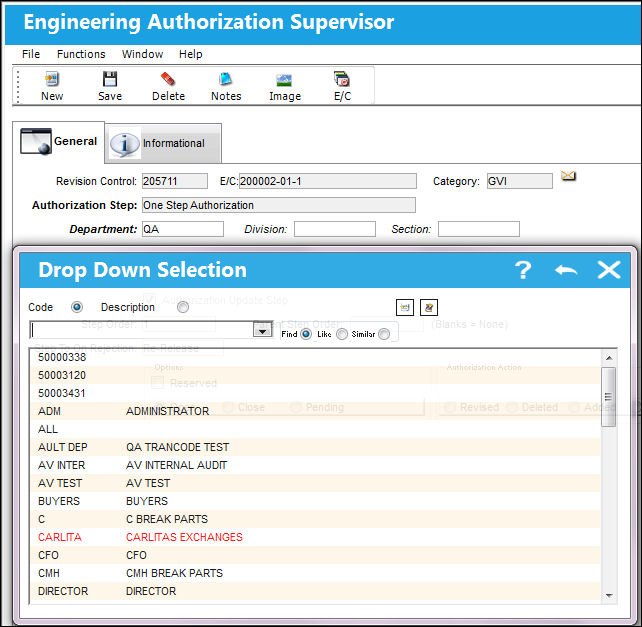The width and height of the screenshot is (642, 627).
Task: Expand the search combo box arrow
Action: [262, 330]
